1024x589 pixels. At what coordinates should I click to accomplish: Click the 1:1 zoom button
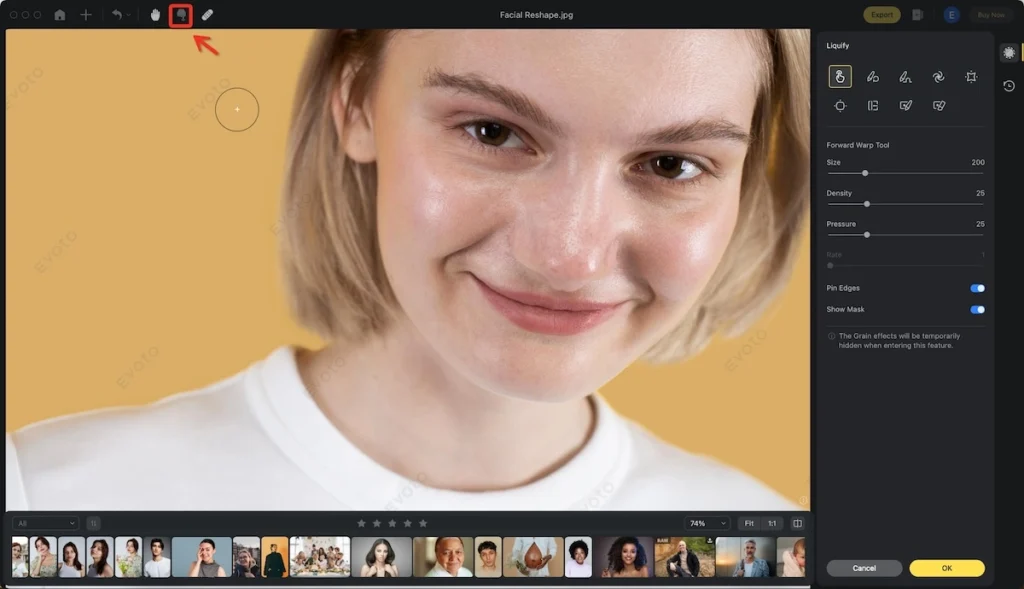(772, 523)
